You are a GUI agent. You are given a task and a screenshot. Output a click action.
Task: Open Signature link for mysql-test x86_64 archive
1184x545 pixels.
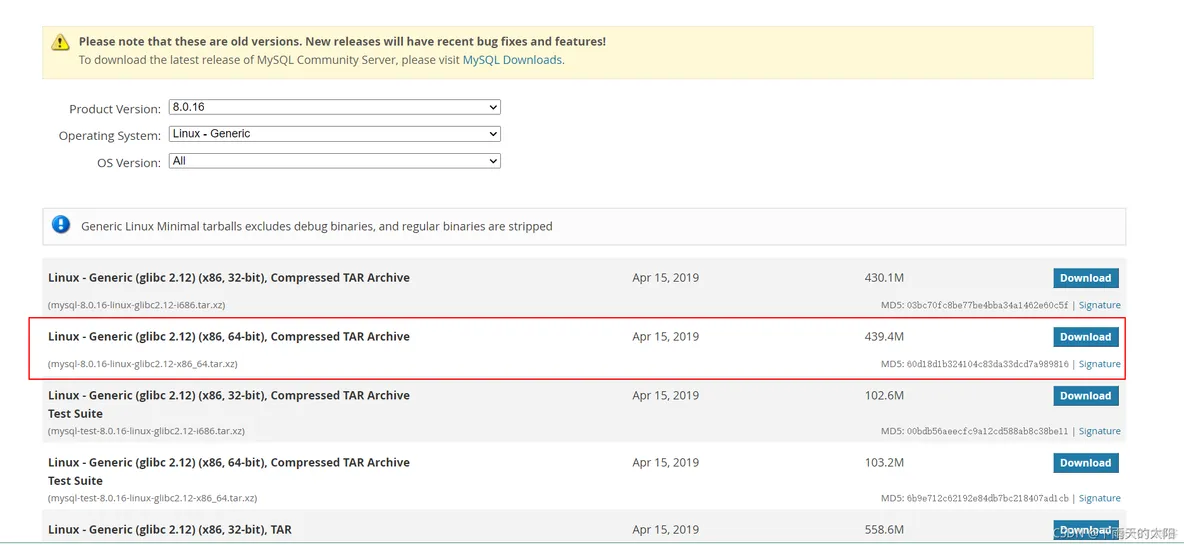1099,498
